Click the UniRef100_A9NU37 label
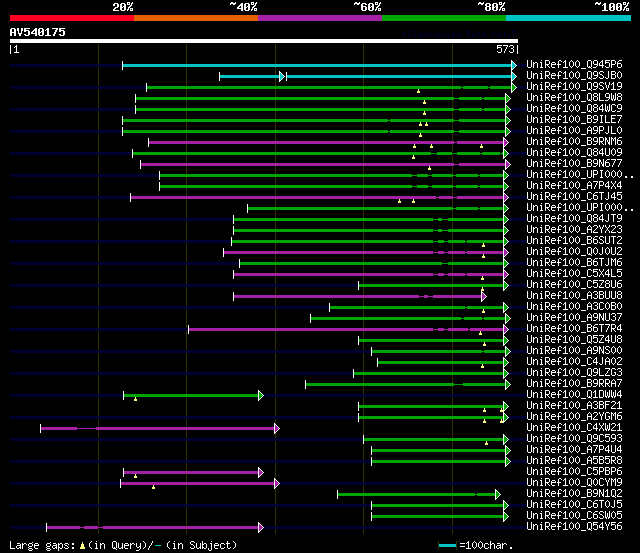The image size is (640, 553). coord(574,318)
